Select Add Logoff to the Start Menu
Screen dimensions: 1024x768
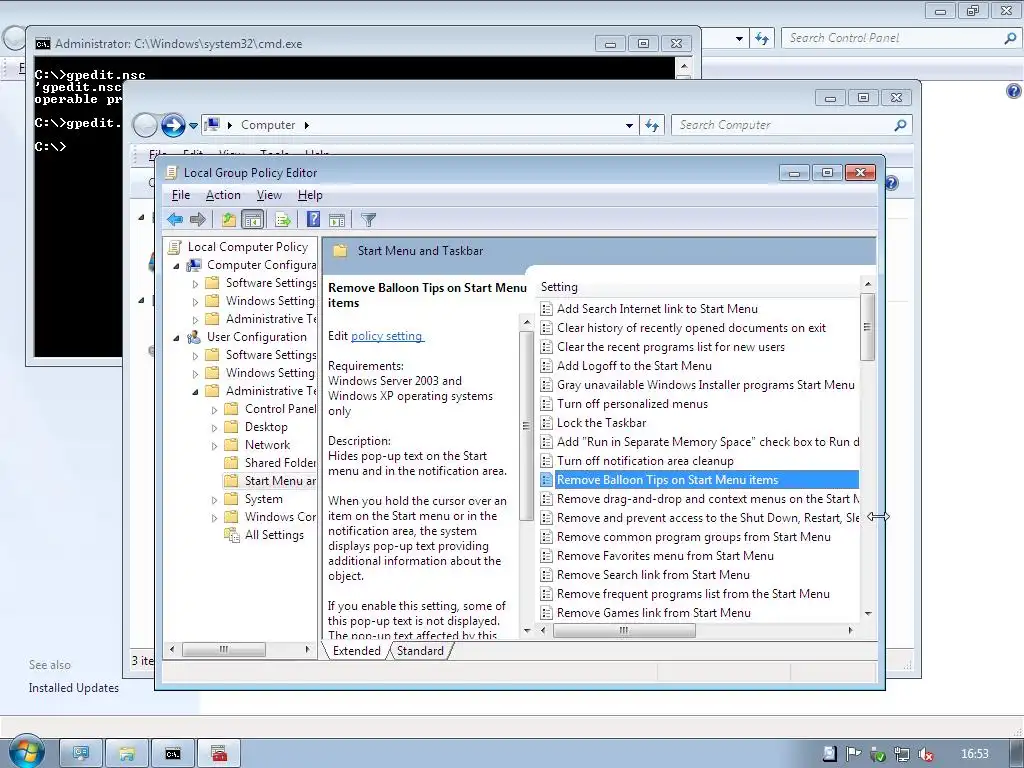click(x=634, y=366)
